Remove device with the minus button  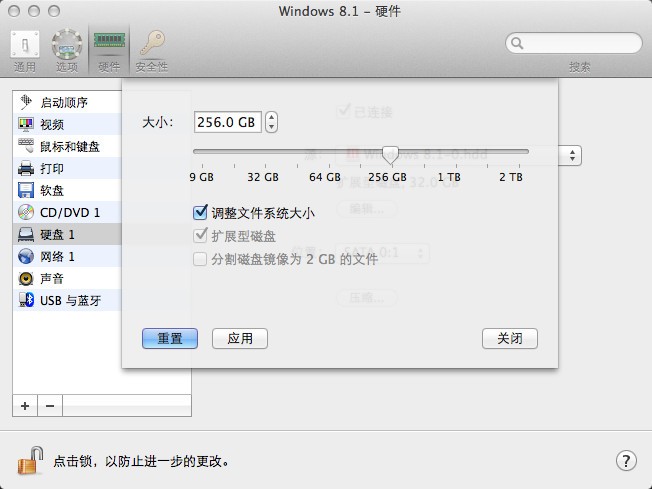pyautogui.click(x=50, y=405)
